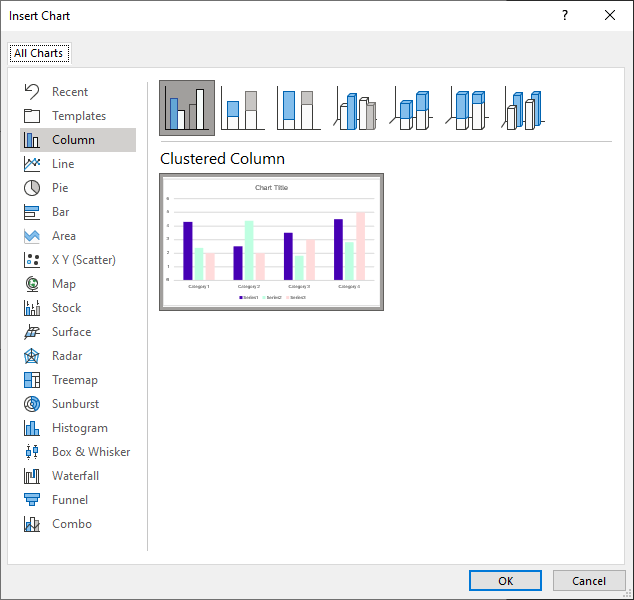This screenshot has height=600, width=634.
Task: Open the Templates category label
Action: tap(79, 116)
